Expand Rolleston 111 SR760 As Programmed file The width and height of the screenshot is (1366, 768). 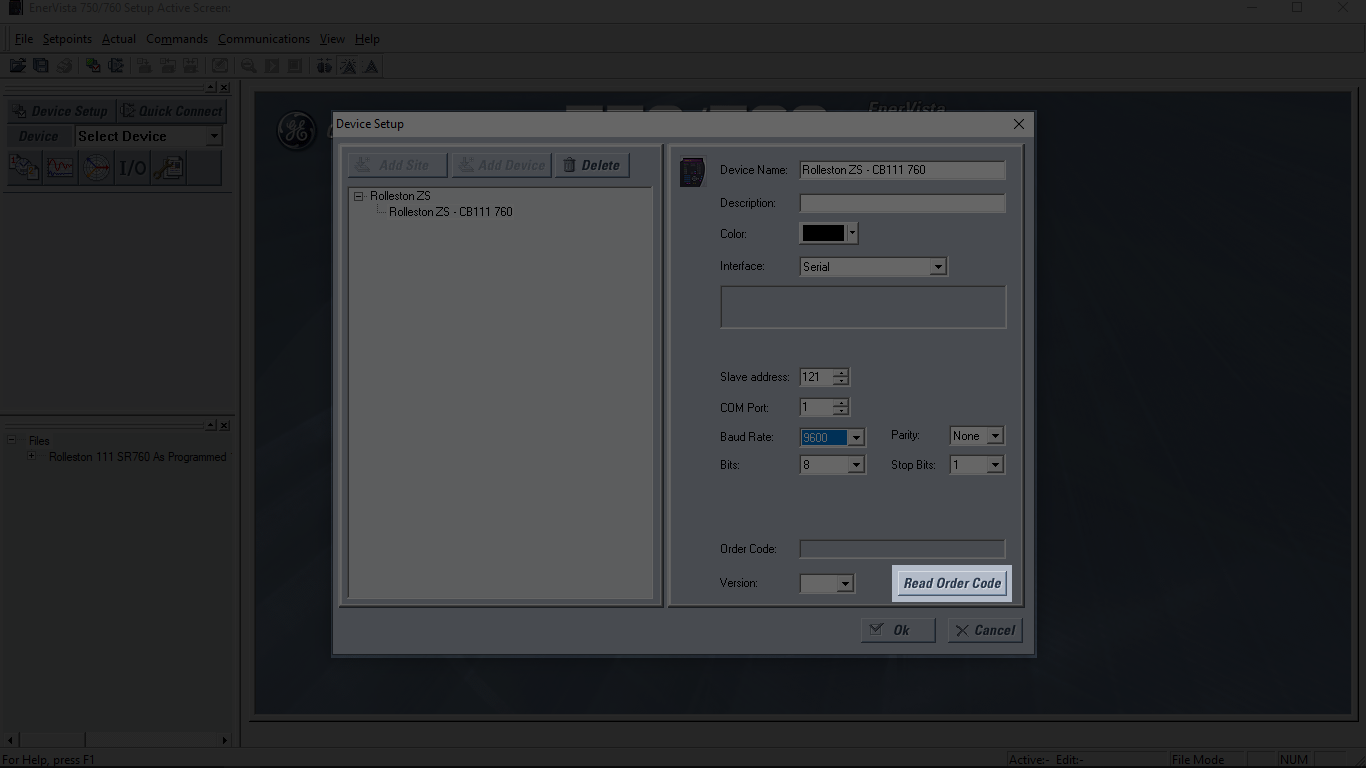(x=32, y=456)
